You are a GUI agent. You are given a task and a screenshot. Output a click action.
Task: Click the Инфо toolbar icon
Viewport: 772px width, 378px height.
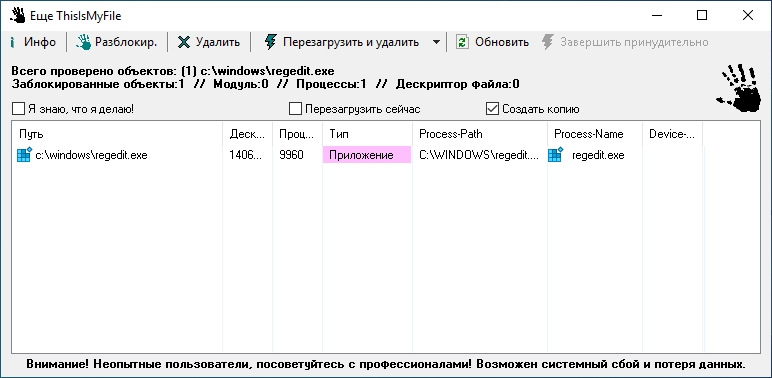click(x=12, y=42)
